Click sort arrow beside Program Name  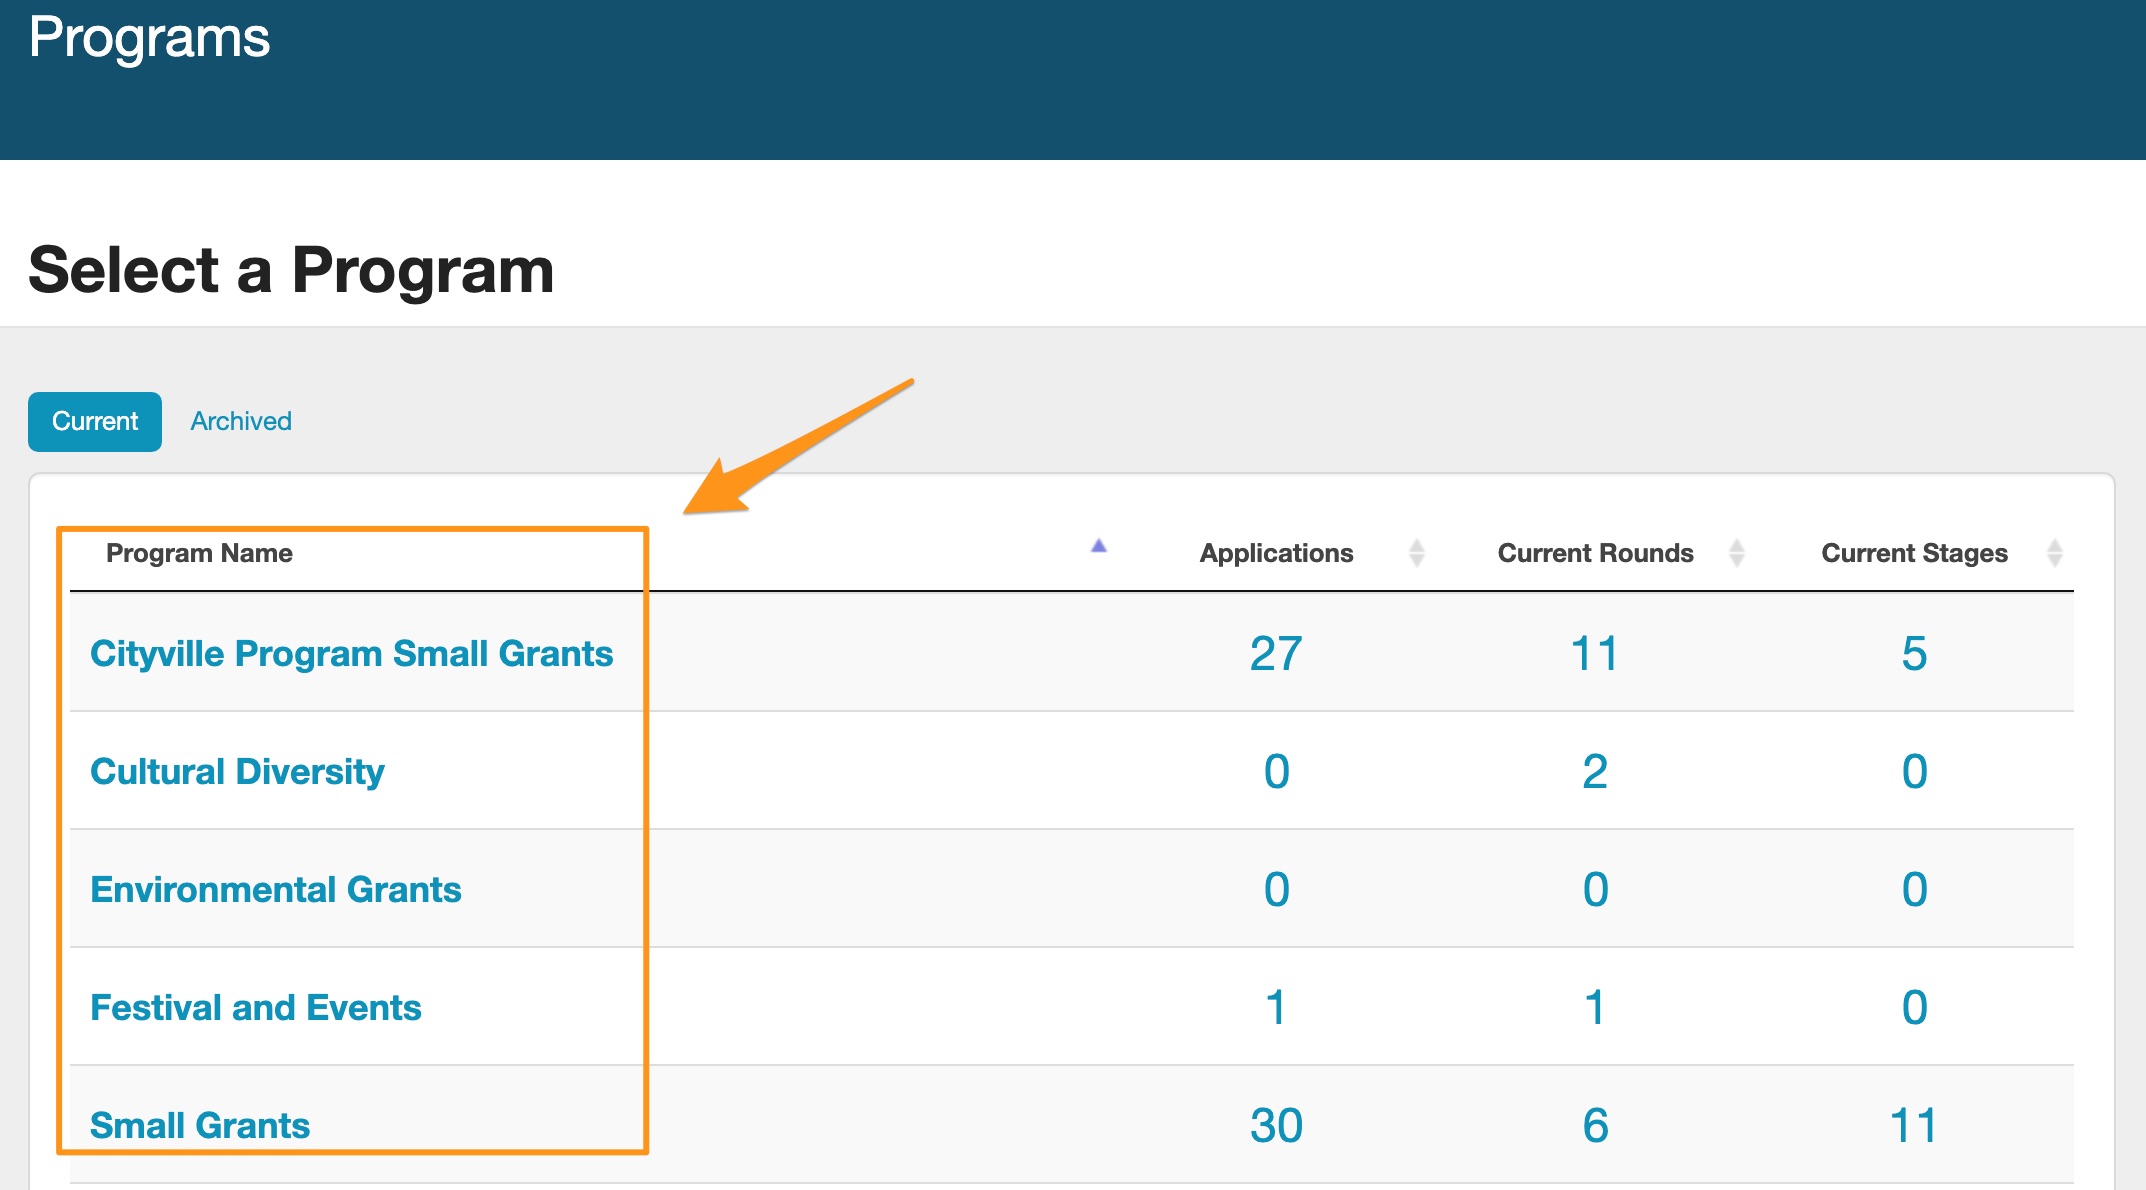(x=1098, y=547)
